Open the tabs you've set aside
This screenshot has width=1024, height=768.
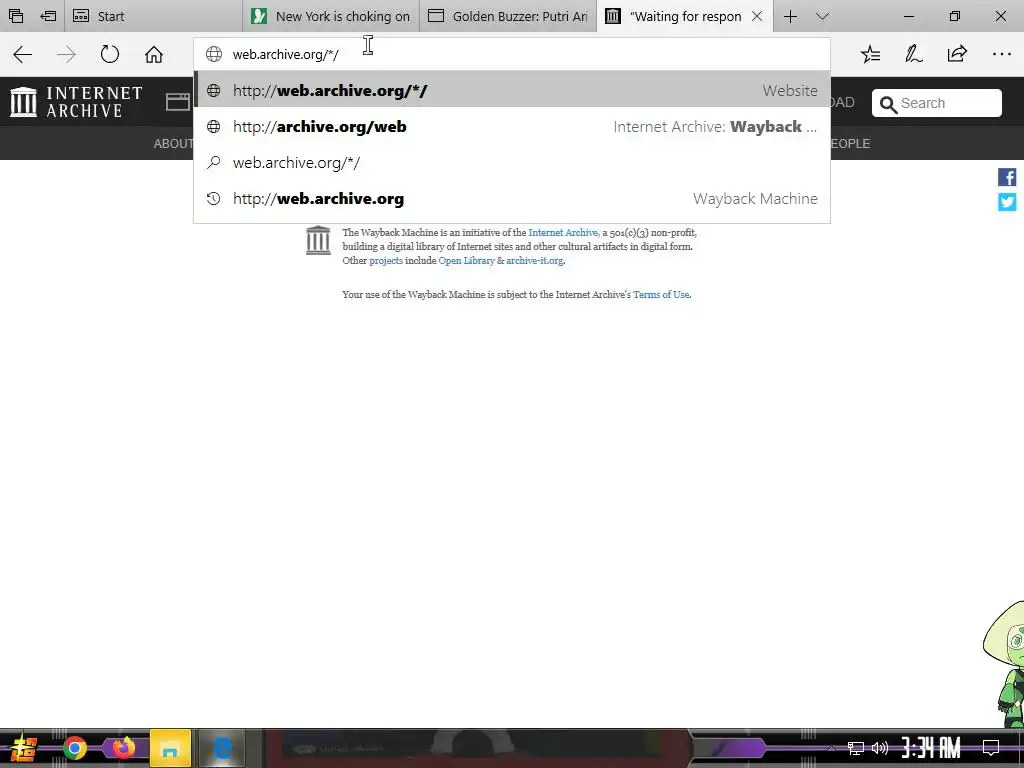coord(16,16)
